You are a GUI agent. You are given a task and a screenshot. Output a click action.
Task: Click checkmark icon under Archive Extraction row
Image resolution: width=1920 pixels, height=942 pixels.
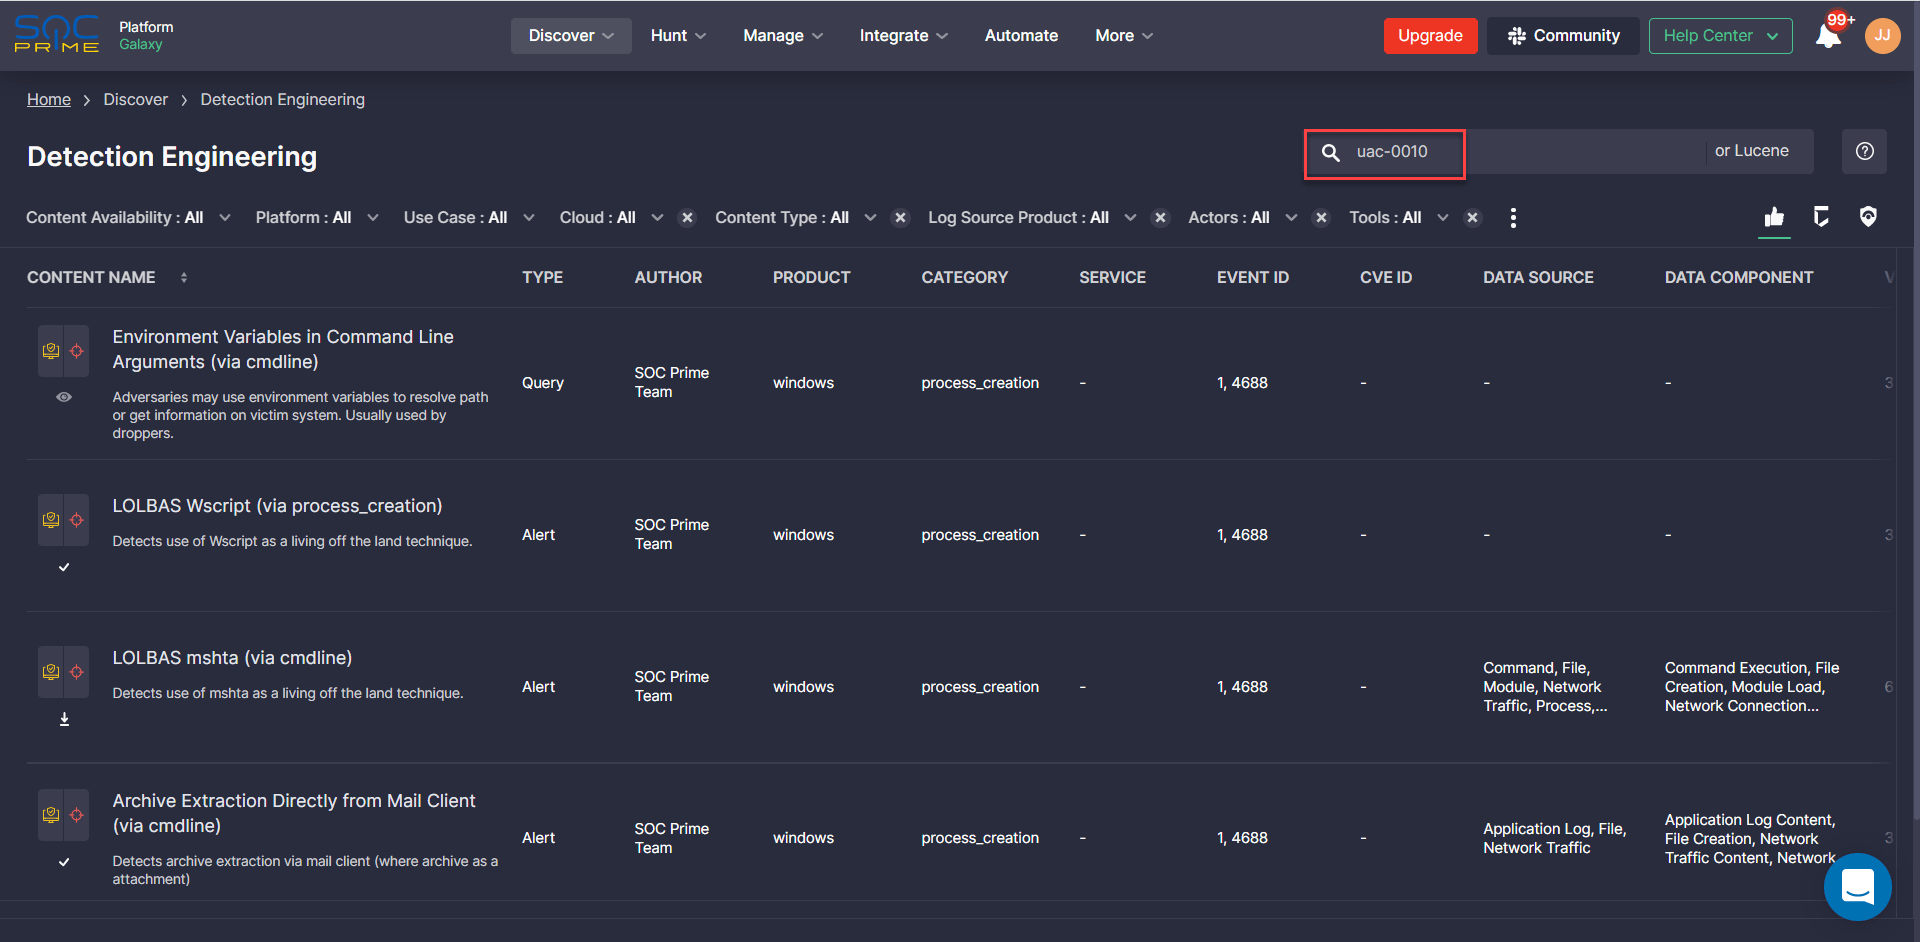click(64, 862)
